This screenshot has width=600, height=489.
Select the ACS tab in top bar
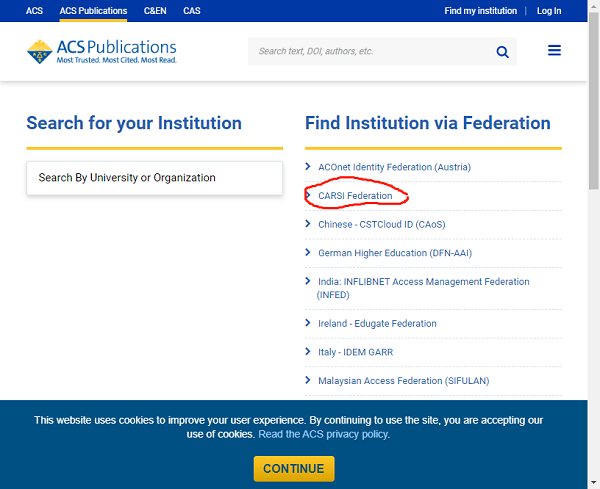pos(34,11)
